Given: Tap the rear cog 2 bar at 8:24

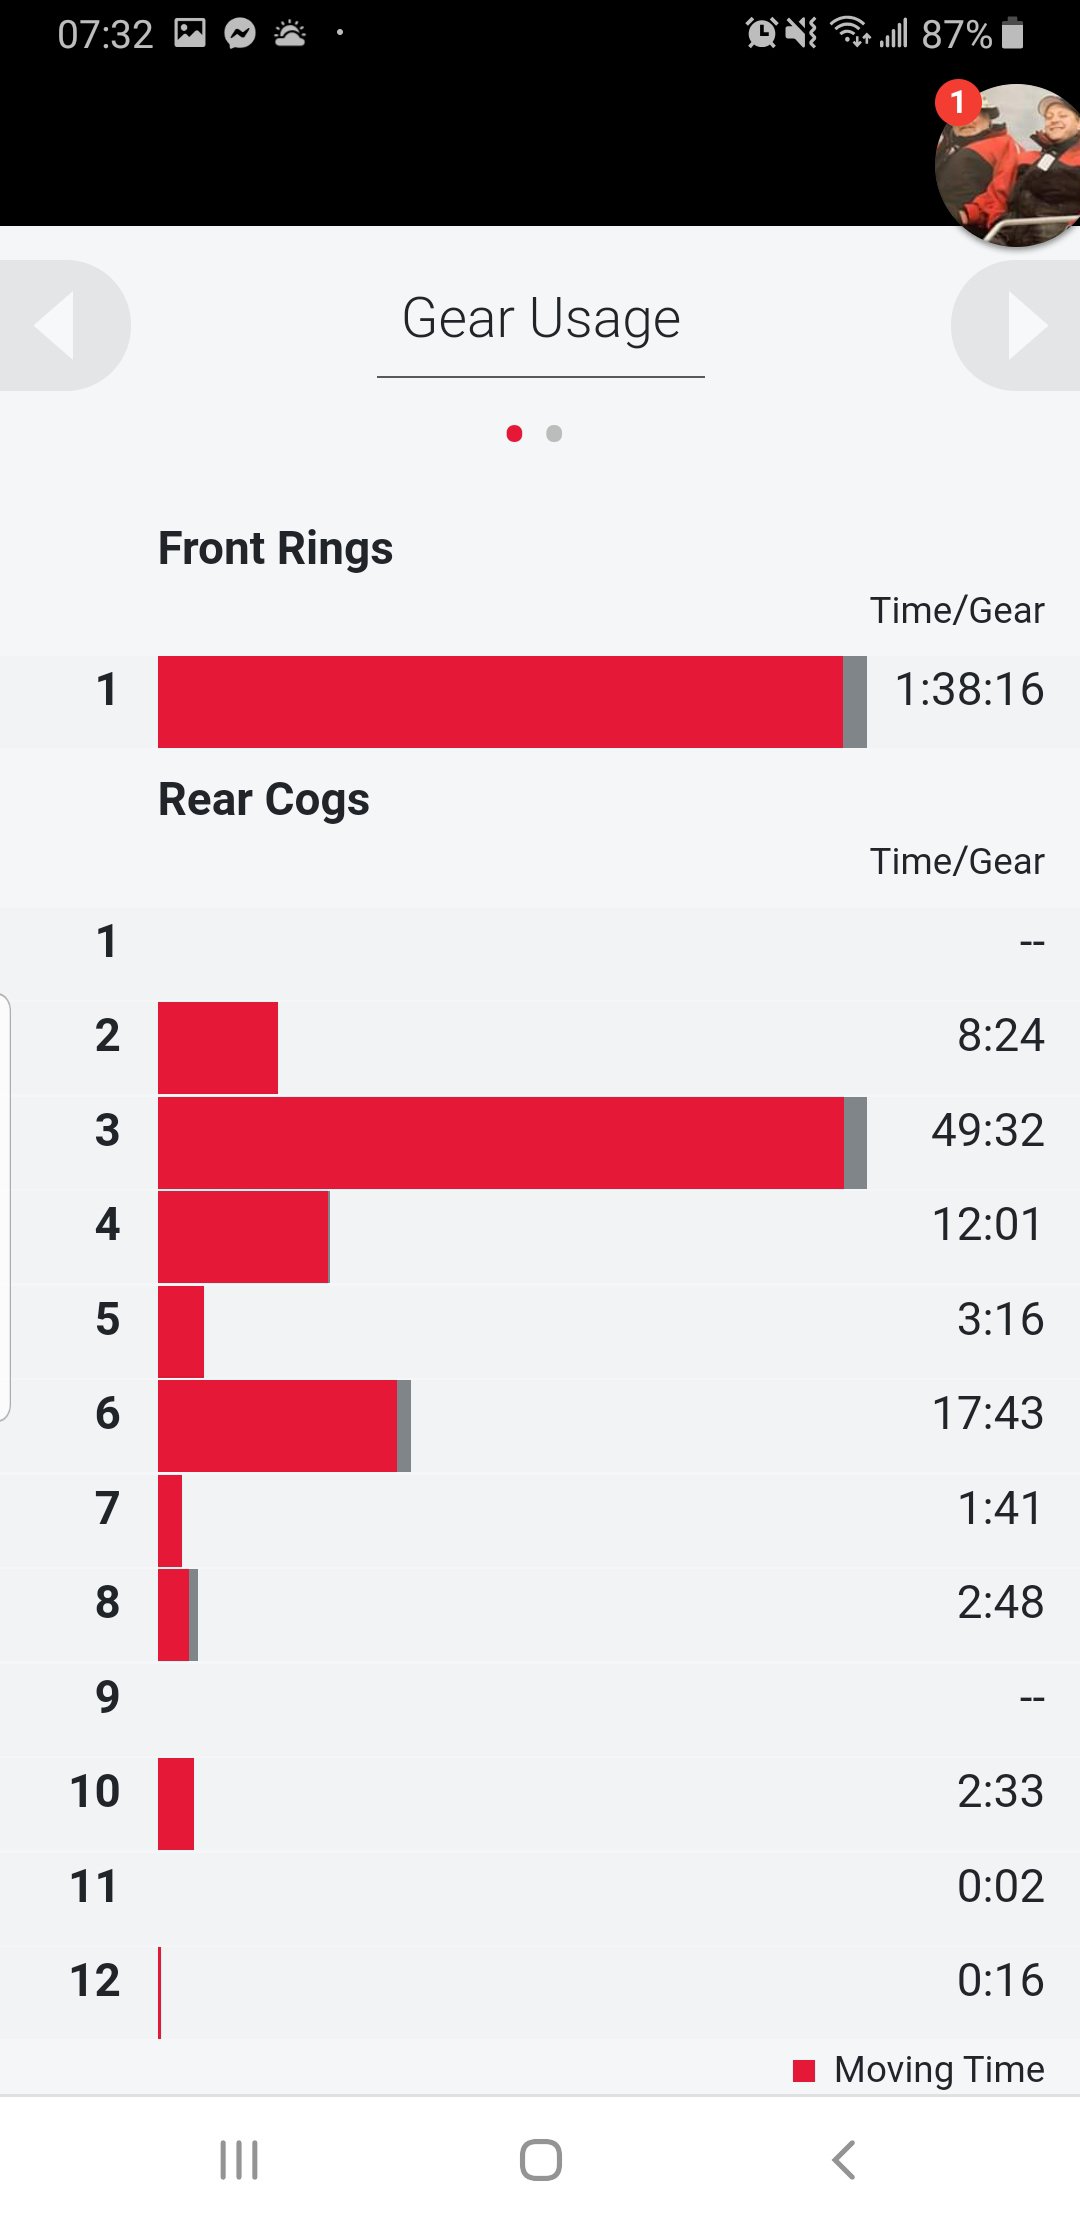Looking at the screenshot, I should pyautogui.click(x=218, y=1048).
